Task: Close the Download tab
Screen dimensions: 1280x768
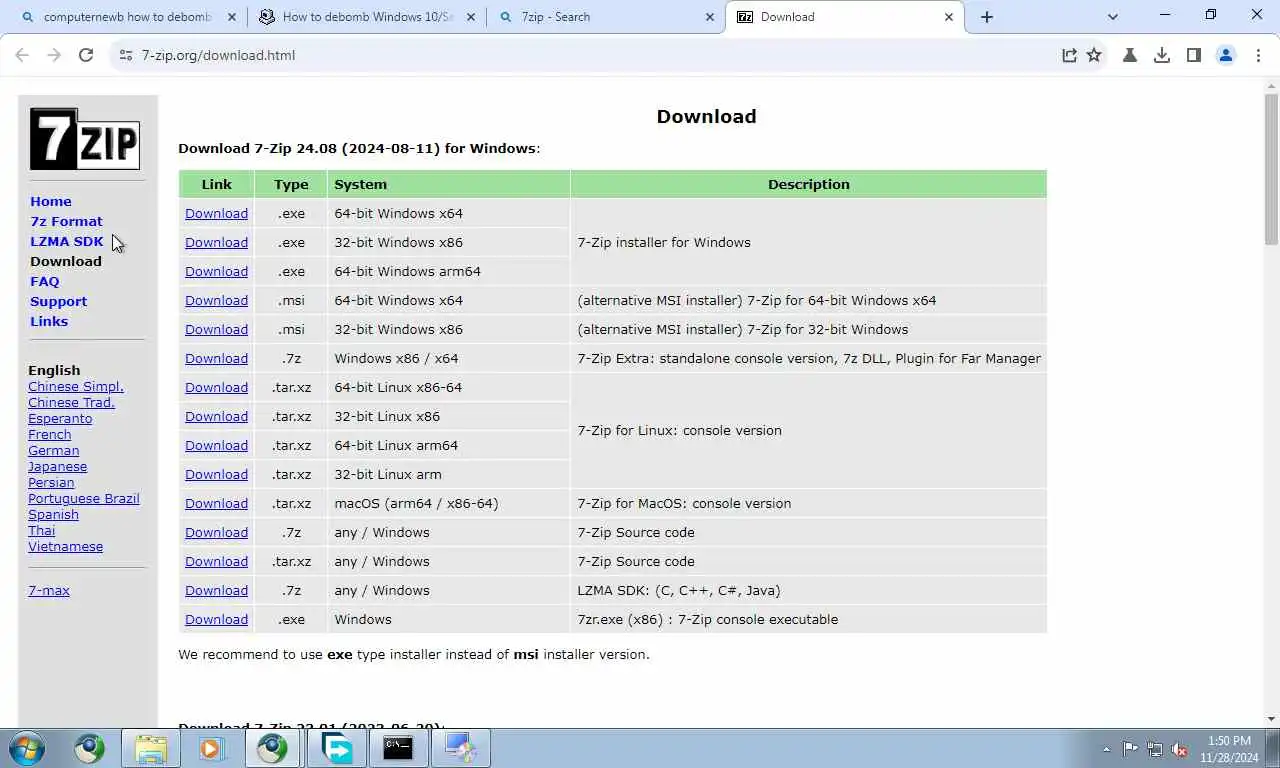Action: coord(949,17)
